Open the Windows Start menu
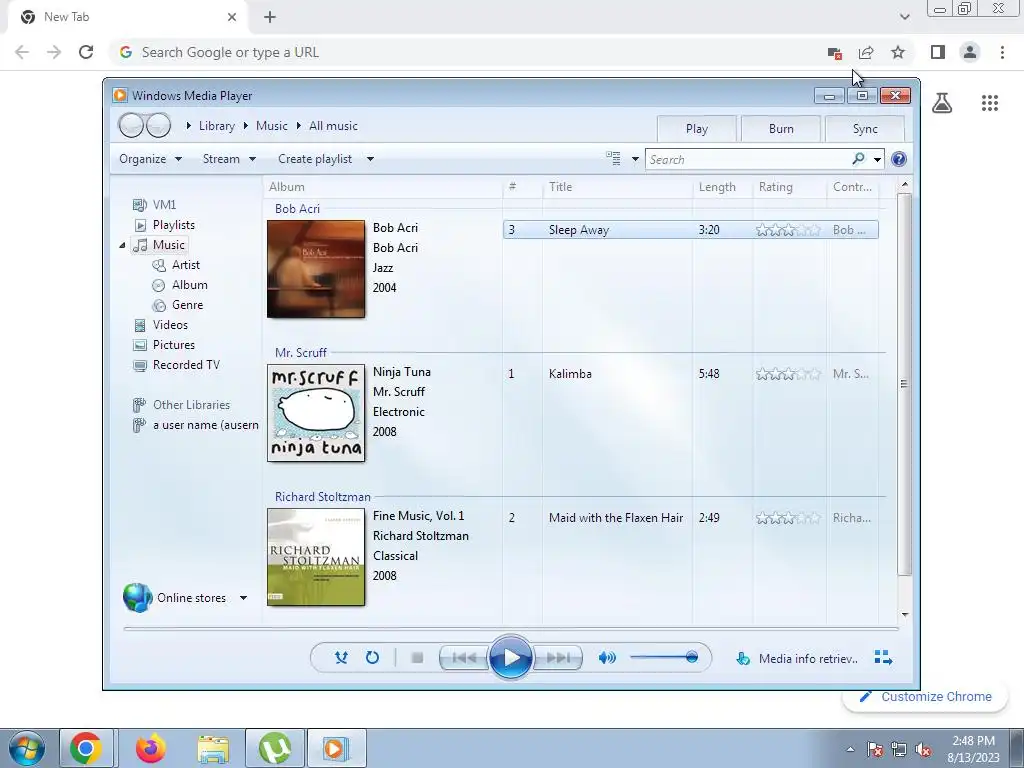The height and width of the screenshot is (768, 1024). point(27,748)
